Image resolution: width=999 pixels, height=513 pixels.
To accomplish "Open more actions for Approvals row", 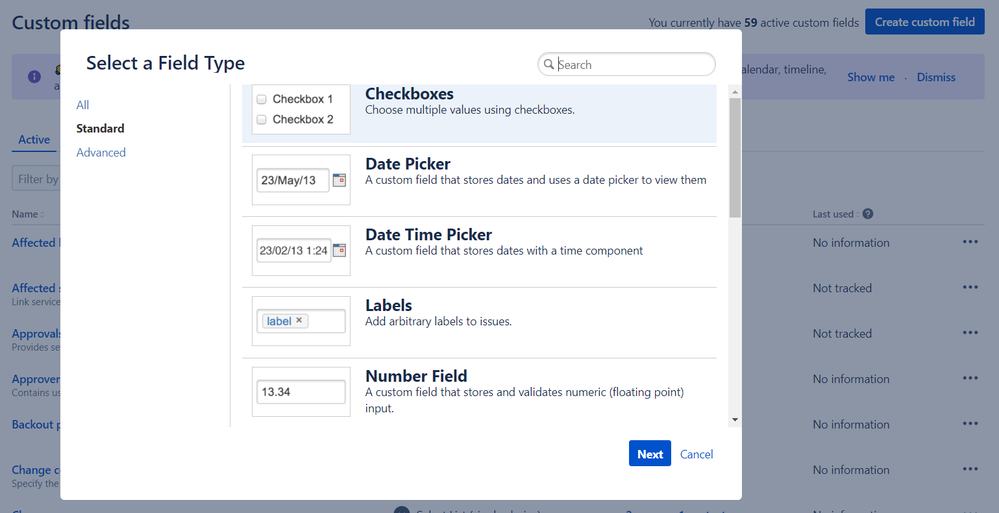I will (970, 333).
